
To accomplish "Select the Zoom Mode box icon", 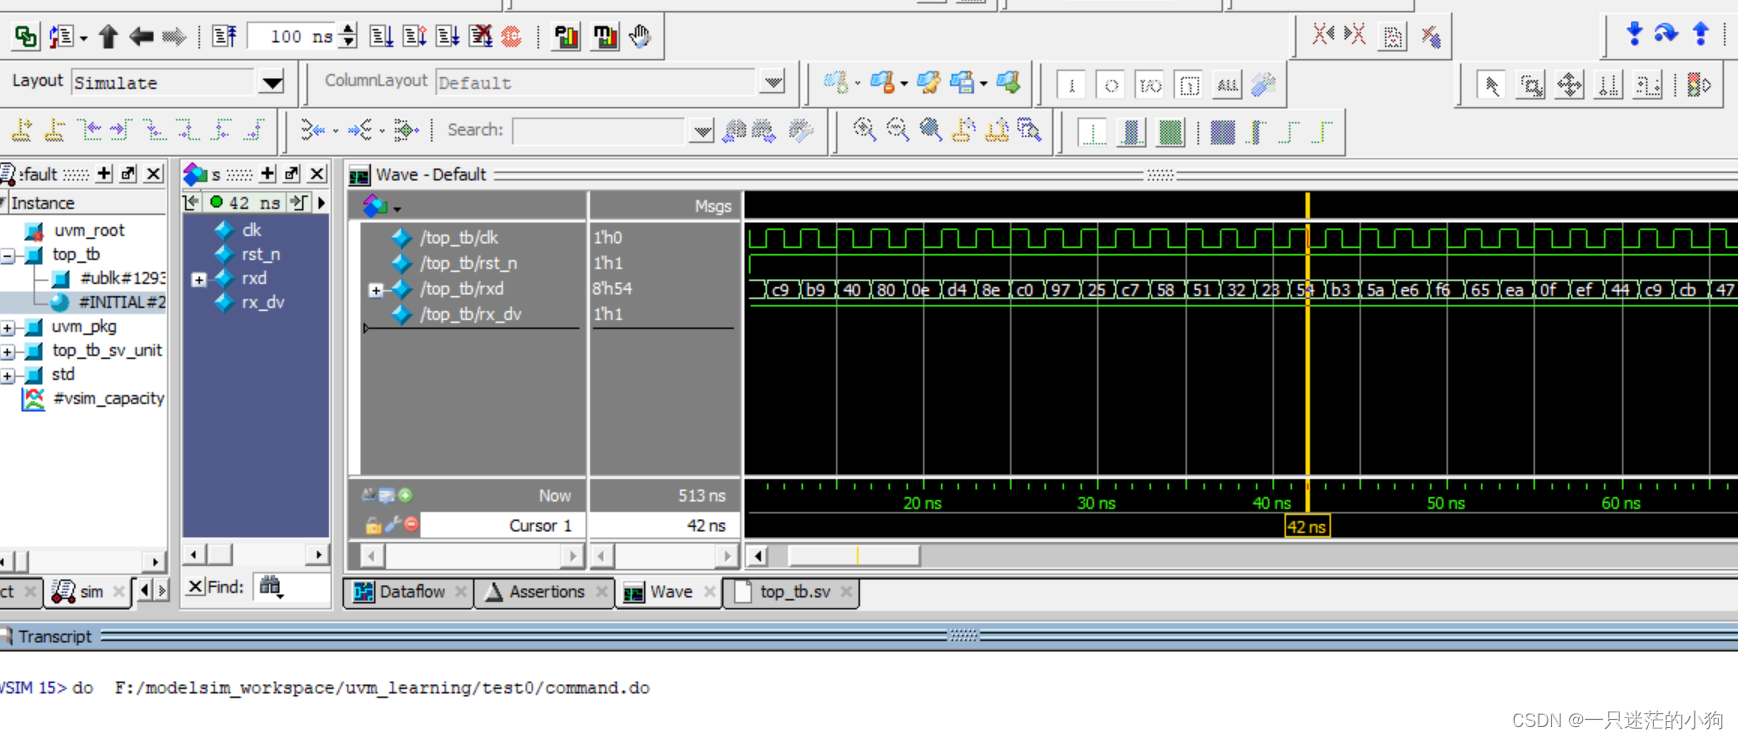I will pyautogui.click(x=1530, y=85).
